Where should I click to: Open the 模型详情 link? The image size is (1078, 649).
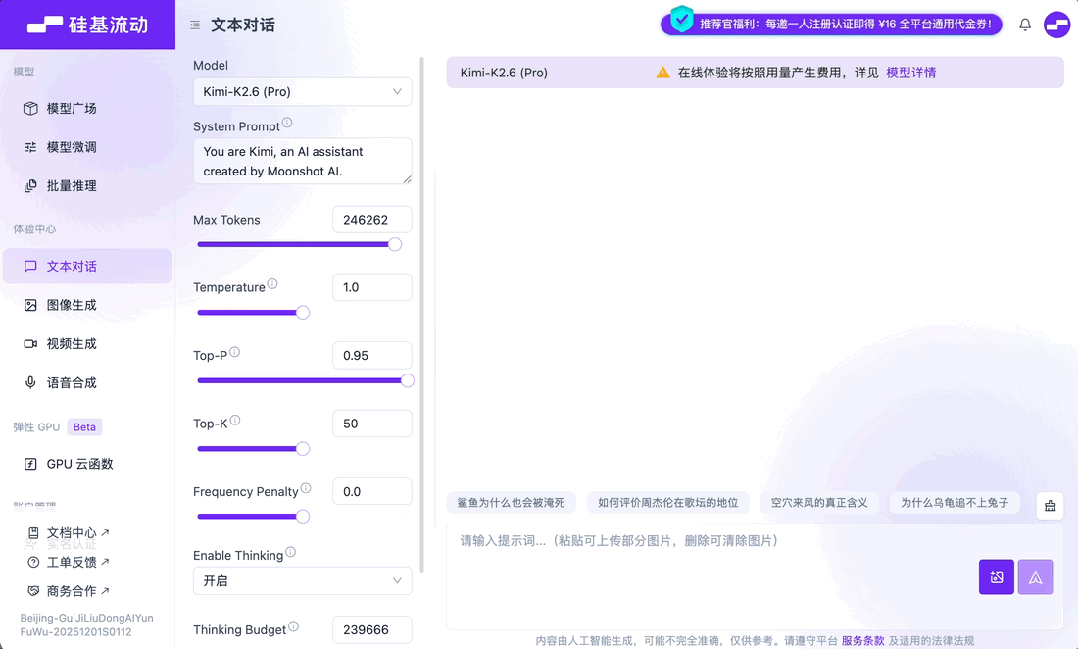point(911,72)
